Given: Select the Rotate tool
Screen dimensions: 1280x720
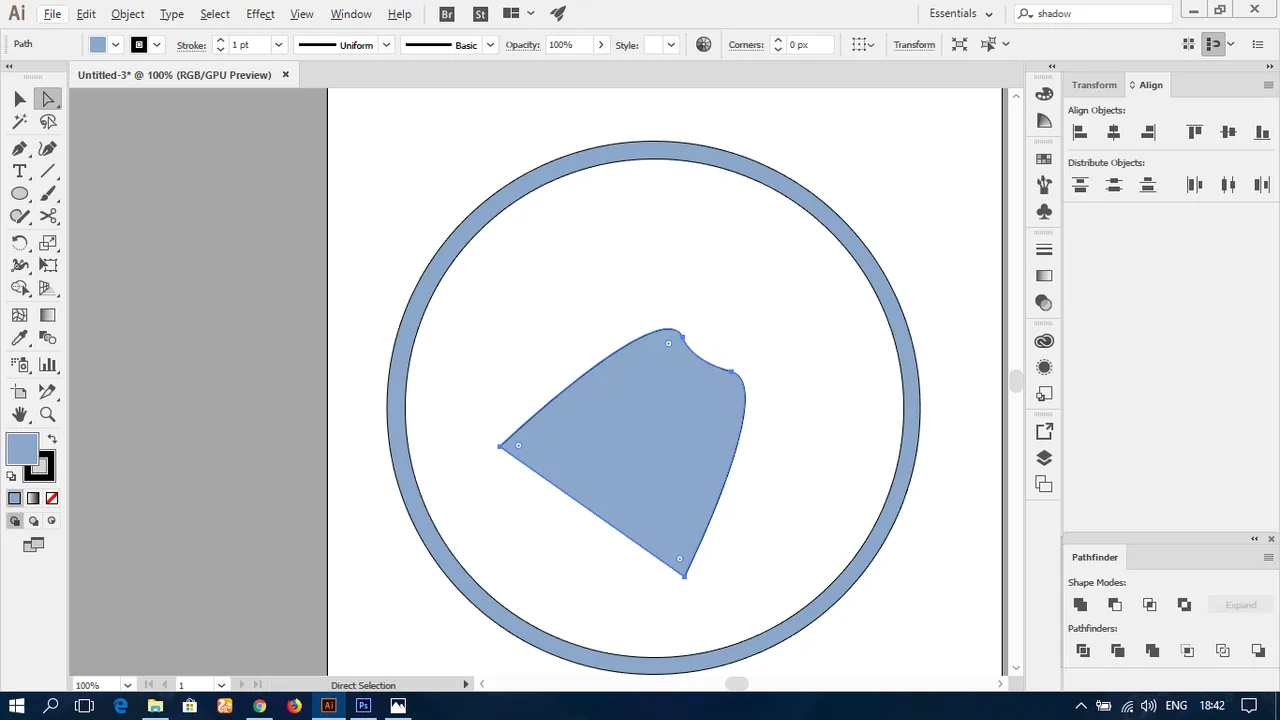Looking at the screenshot, I should 19,243.
